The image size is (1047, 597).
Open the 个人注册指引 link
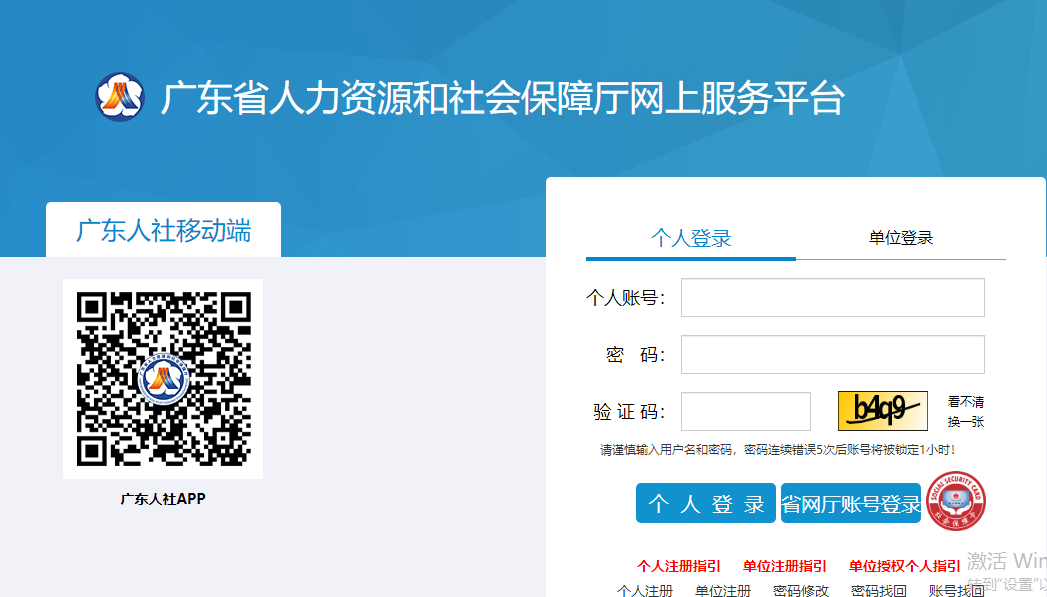point(678,566)
